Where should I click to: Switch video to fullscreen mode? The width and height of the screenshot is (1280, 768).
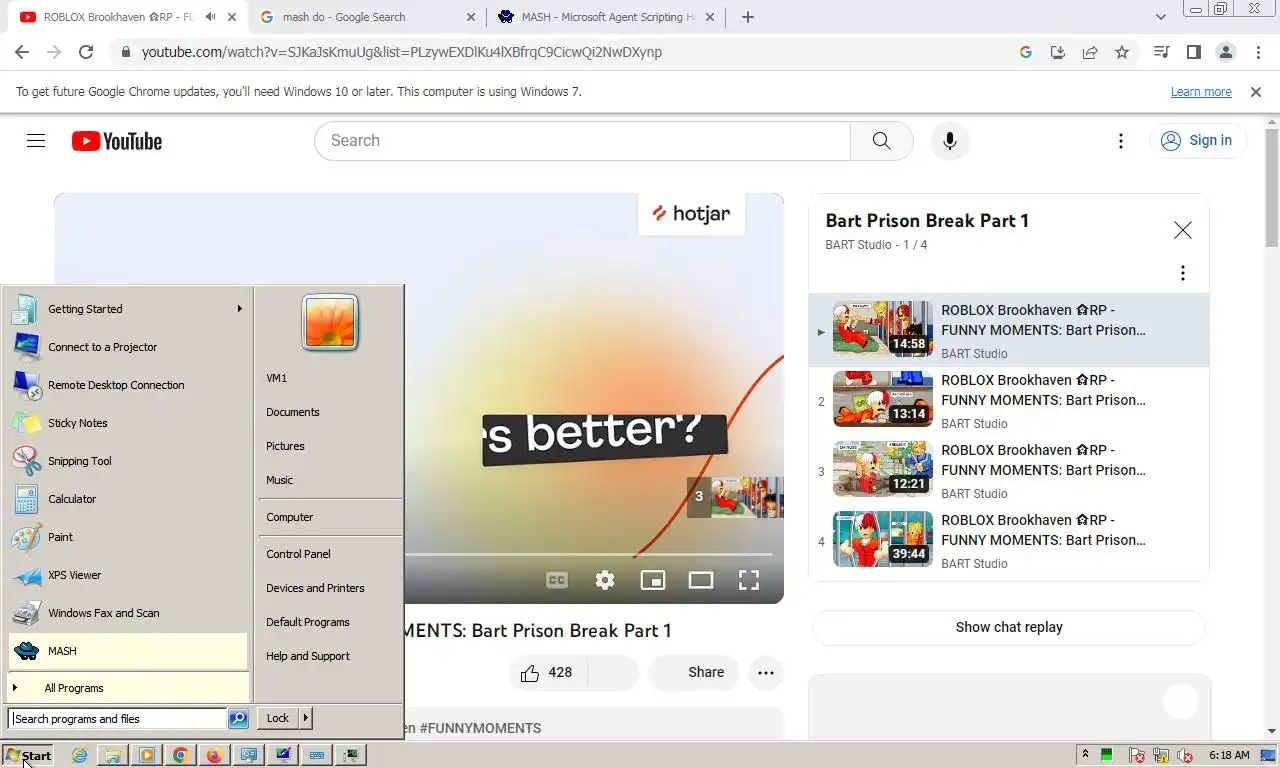(749, 580)
